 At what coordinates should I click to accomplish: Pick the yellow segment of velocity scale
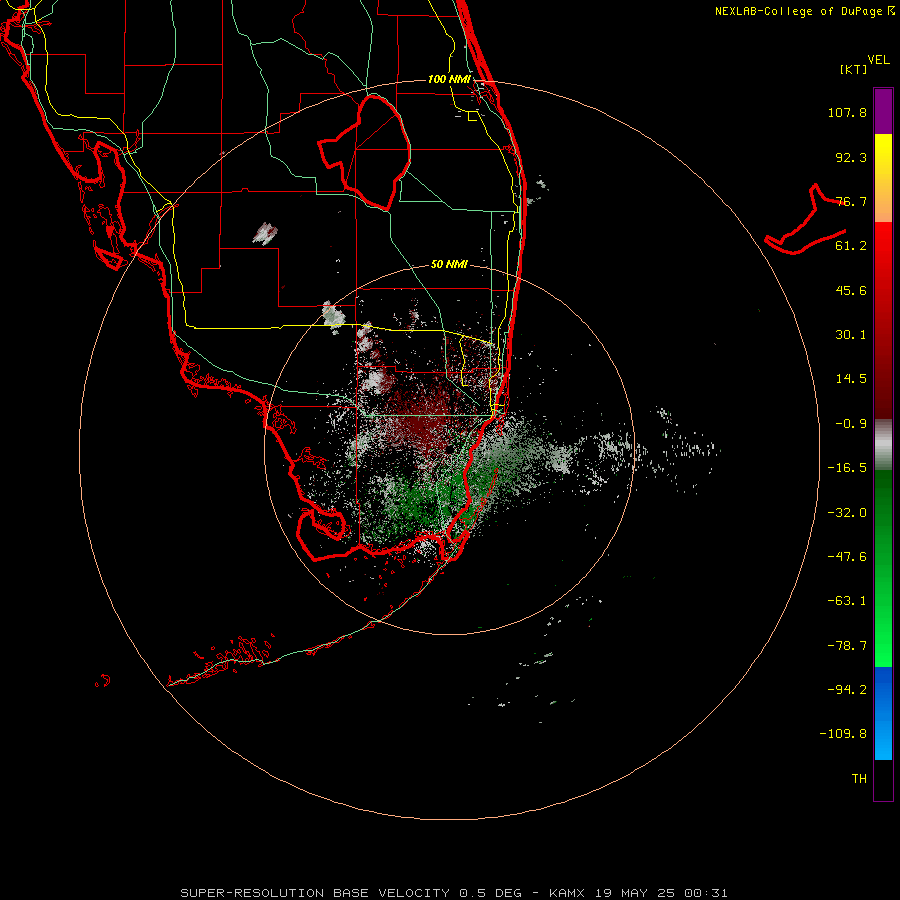(883, 178)
